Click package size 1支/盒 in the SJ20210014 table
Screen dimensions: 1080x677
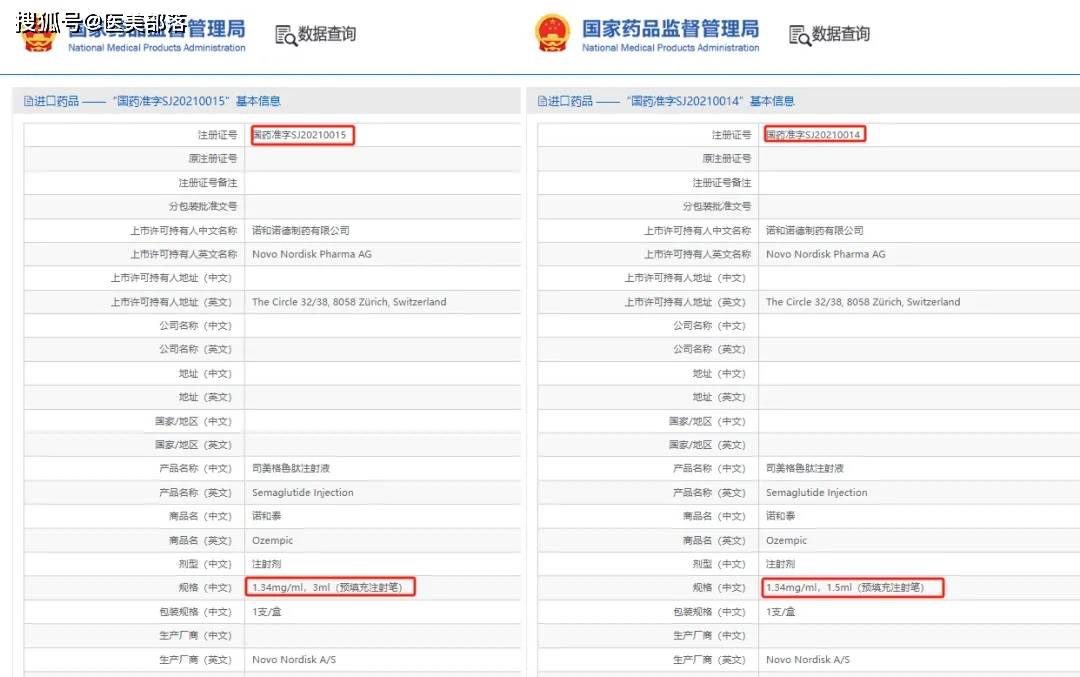coord(780,612)
